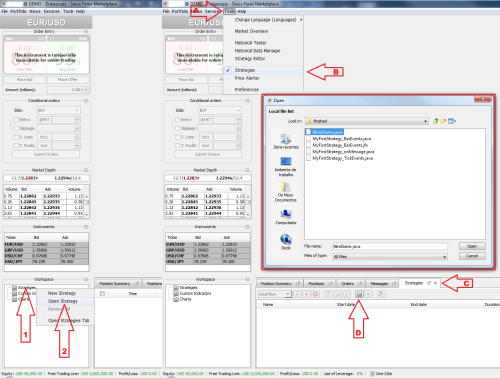
Task: Click the Rede network icon
Action: point(286,242)
